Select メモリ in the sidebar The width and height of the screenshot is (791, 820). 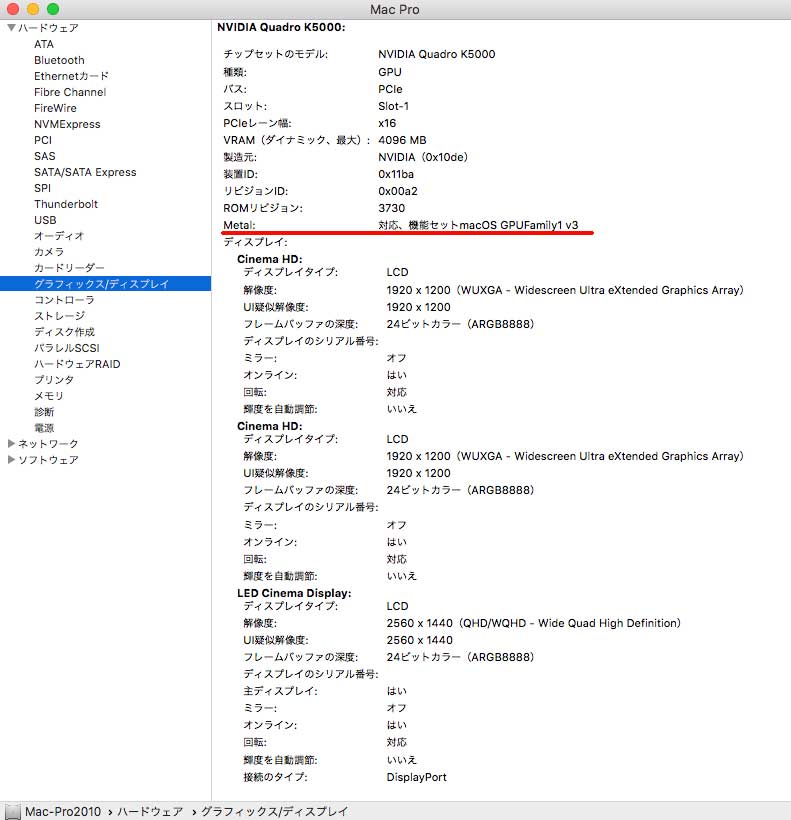tap(49, 396)
